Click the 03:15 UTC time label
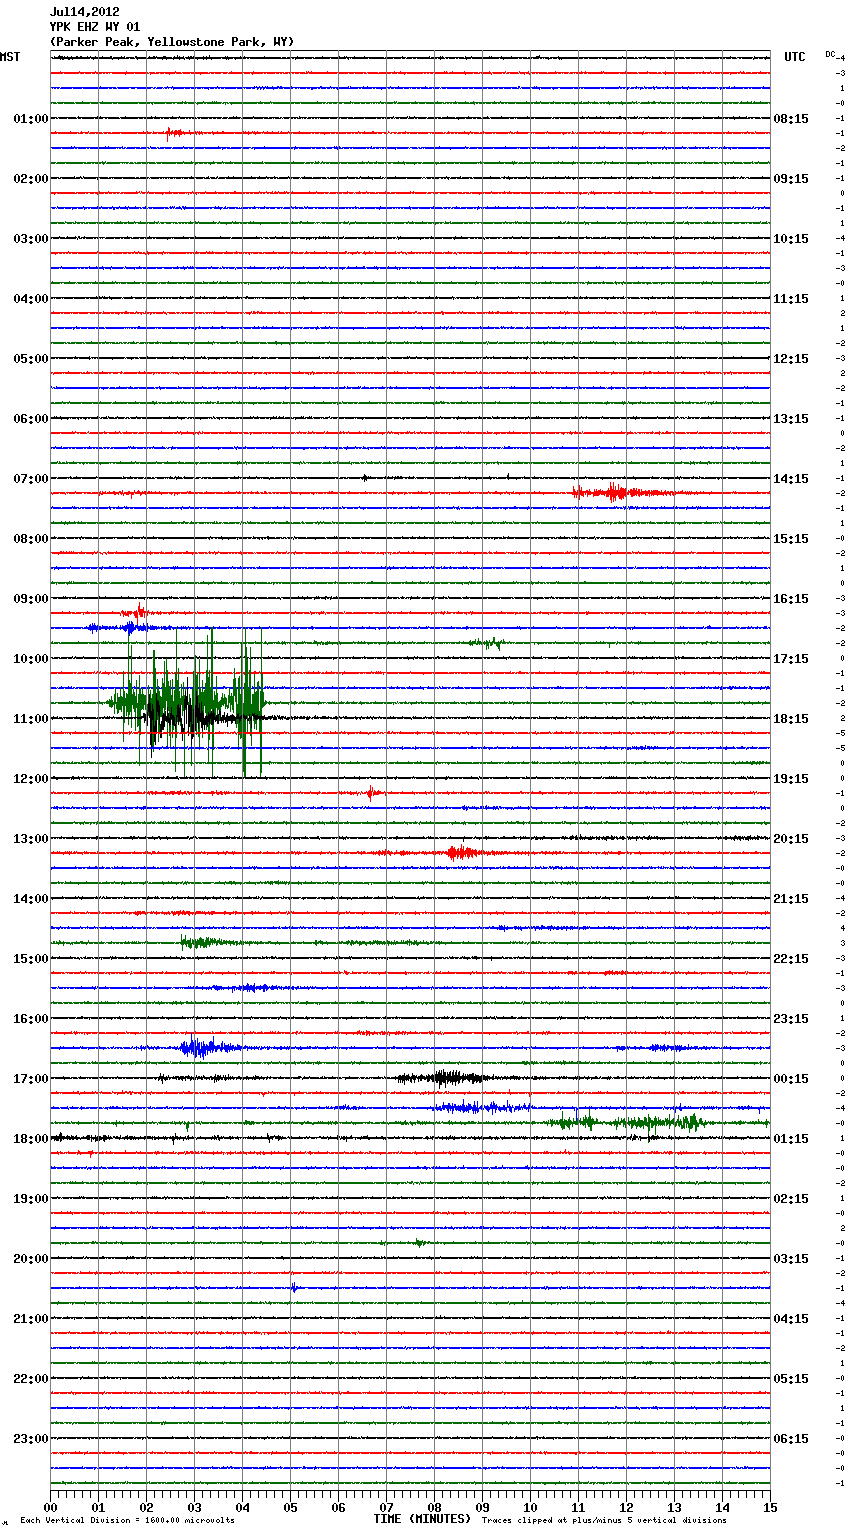The height and width of the screenshot is (1534, 850). point(791,1259)
